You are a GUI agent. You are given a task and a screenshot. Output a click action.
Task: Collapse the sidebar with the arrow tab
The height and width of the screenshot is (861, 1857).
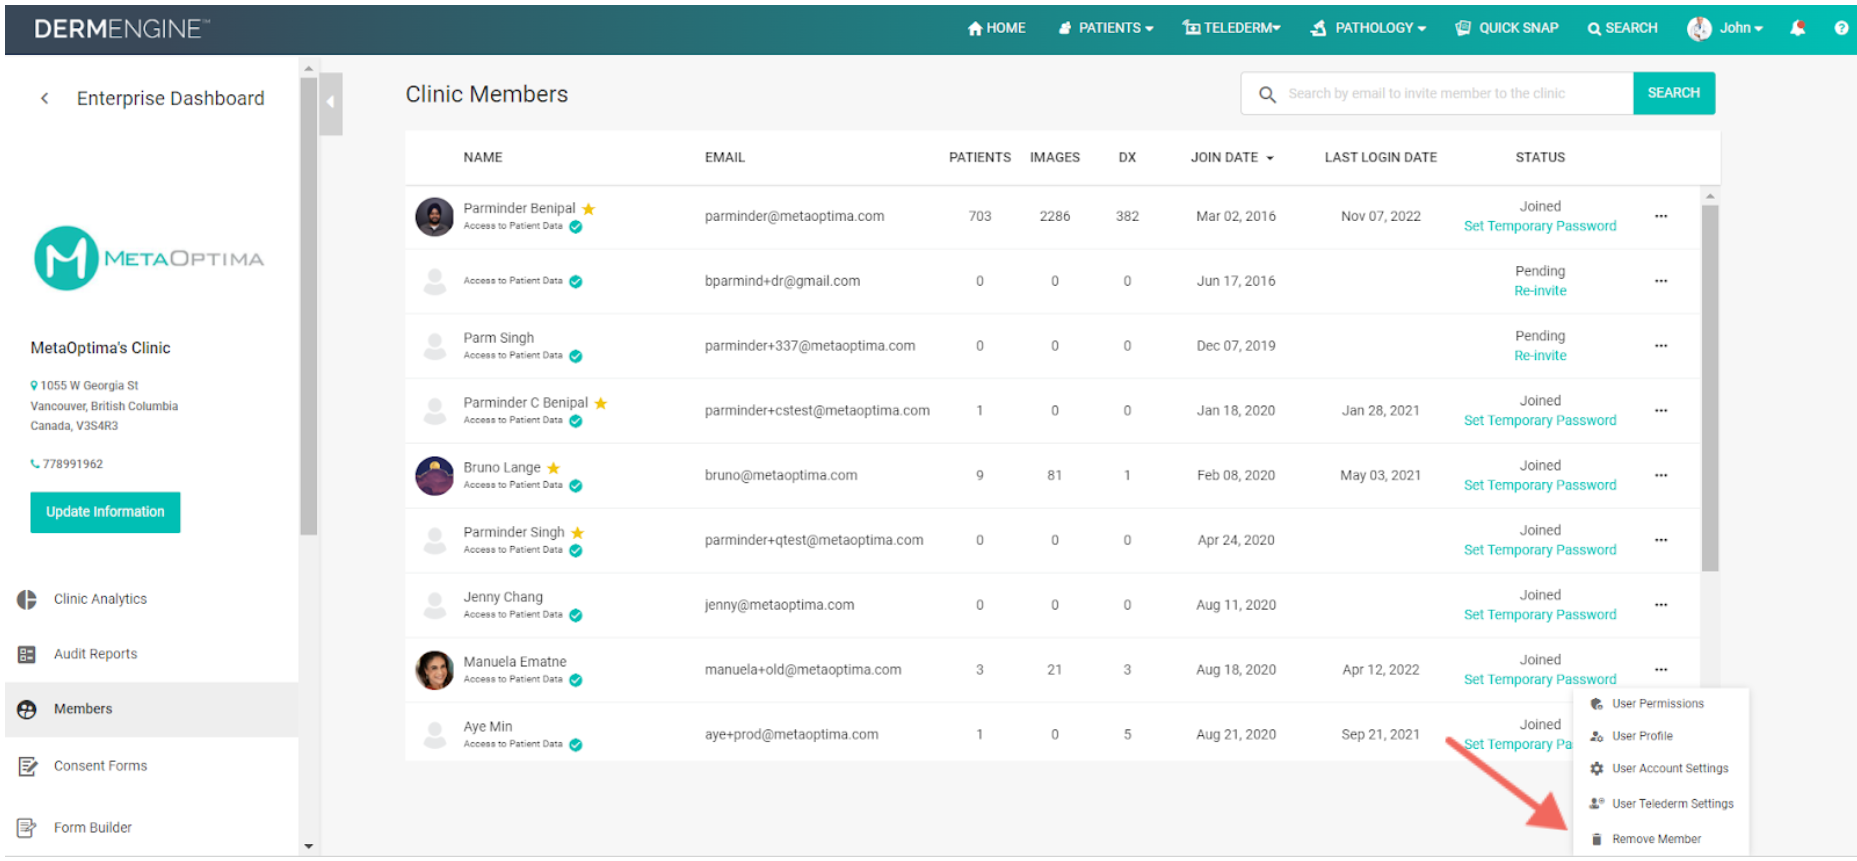pos(330,103)
